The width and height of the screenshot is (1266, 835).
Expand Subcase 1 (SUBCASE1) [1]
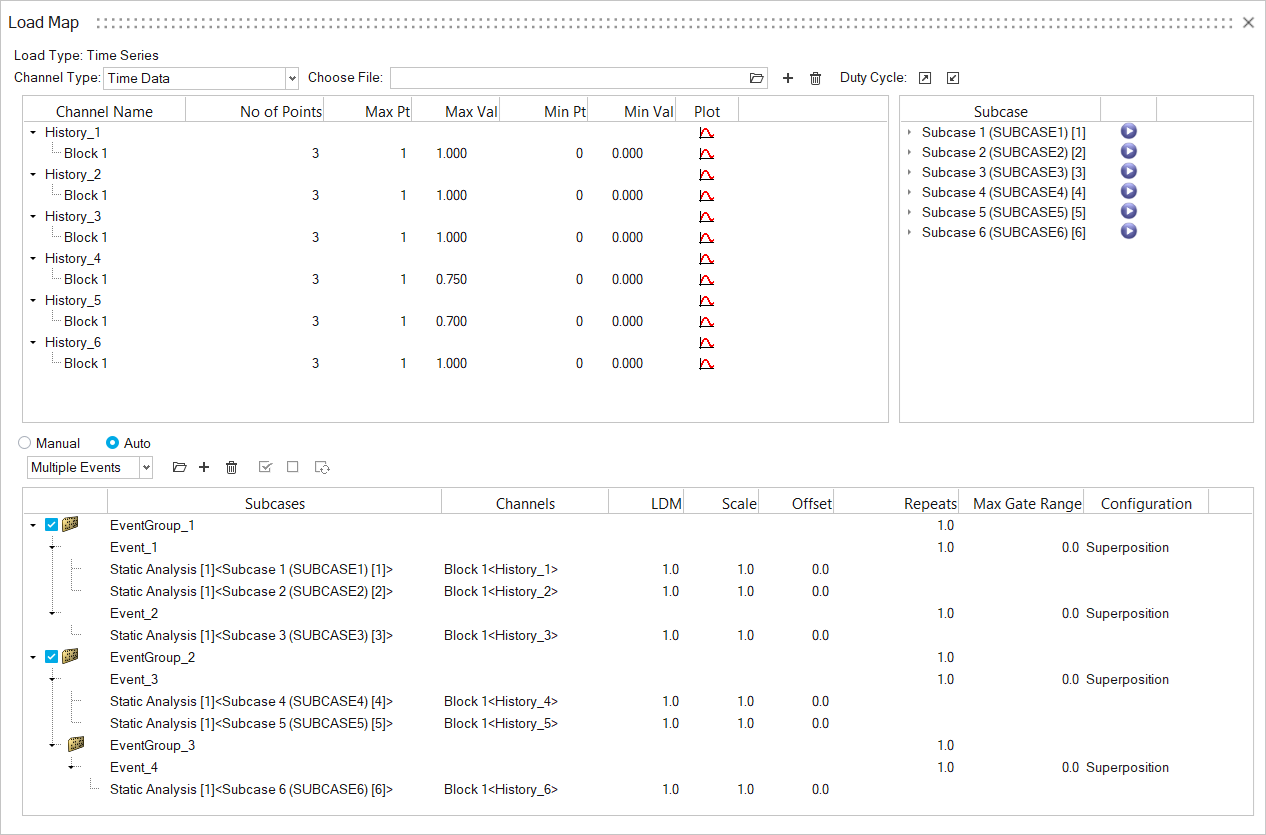coord(909,132)
